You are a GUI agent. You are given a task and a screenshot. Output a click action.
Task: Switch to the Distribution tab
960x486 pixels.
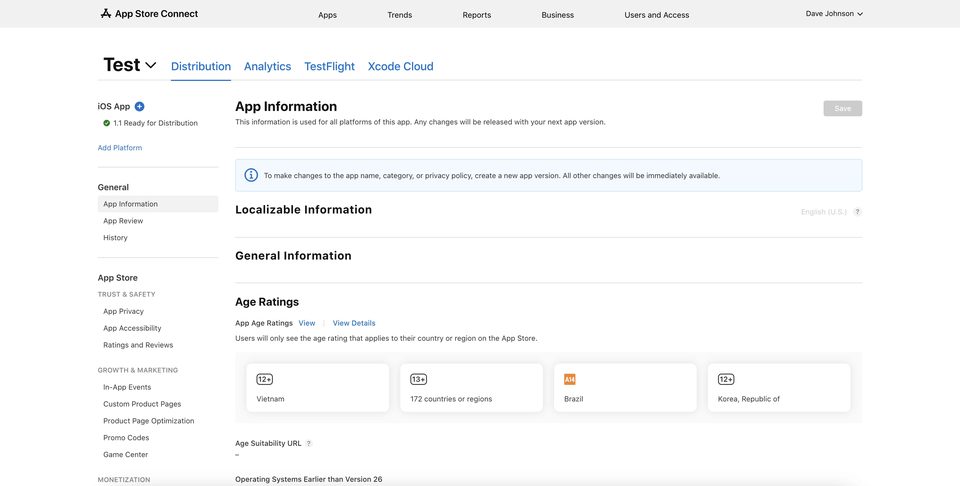[201, 66]
